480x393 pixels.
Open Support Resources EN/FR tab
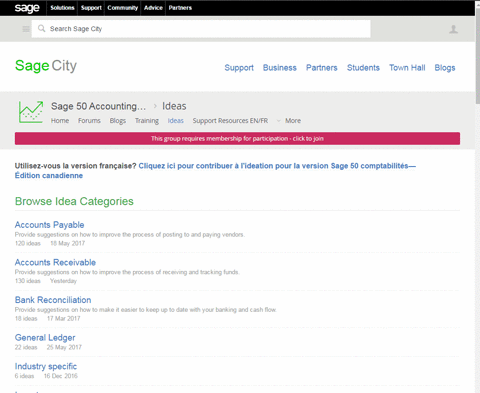pos(230,121)
